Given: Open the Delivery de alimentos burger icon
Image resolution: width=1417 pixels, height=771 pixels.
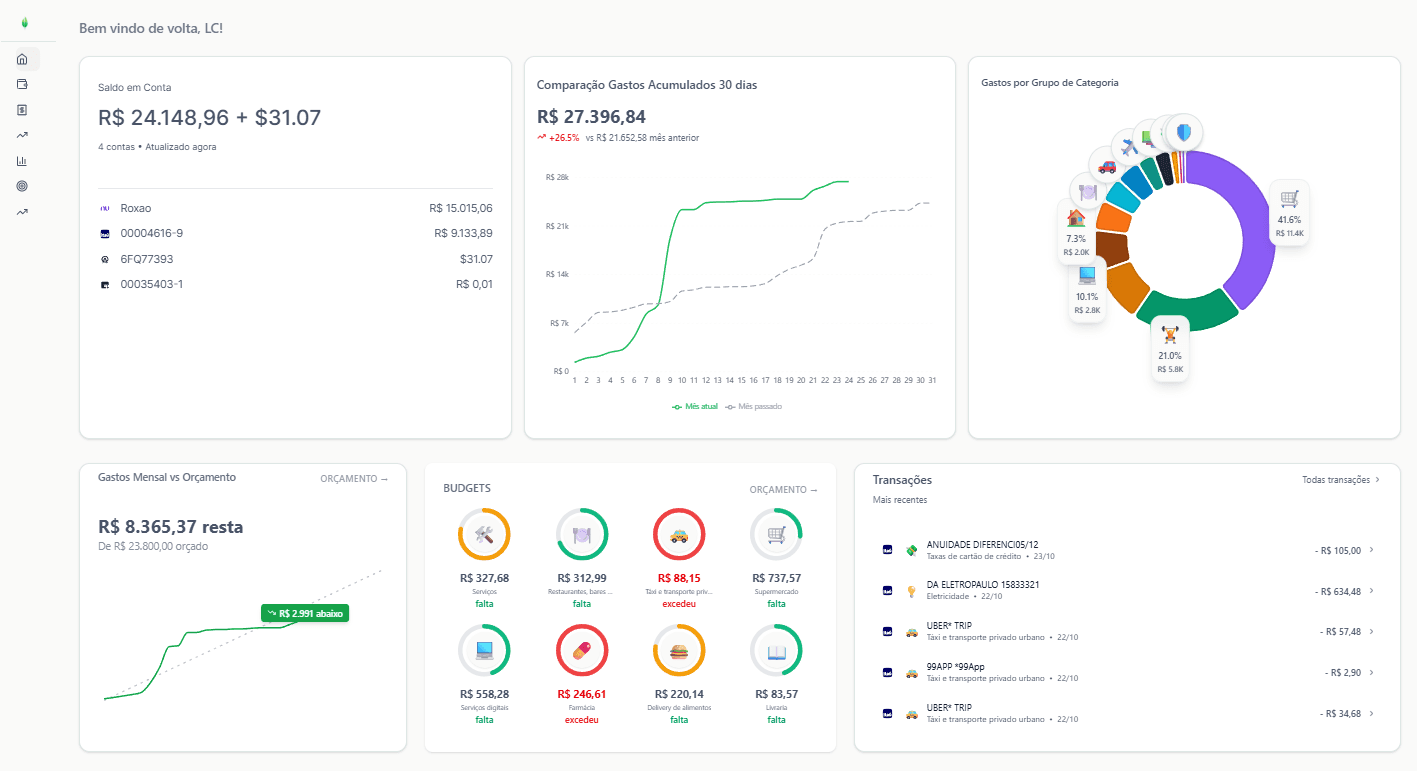Looking at the screenshot, I should [679, 650].
